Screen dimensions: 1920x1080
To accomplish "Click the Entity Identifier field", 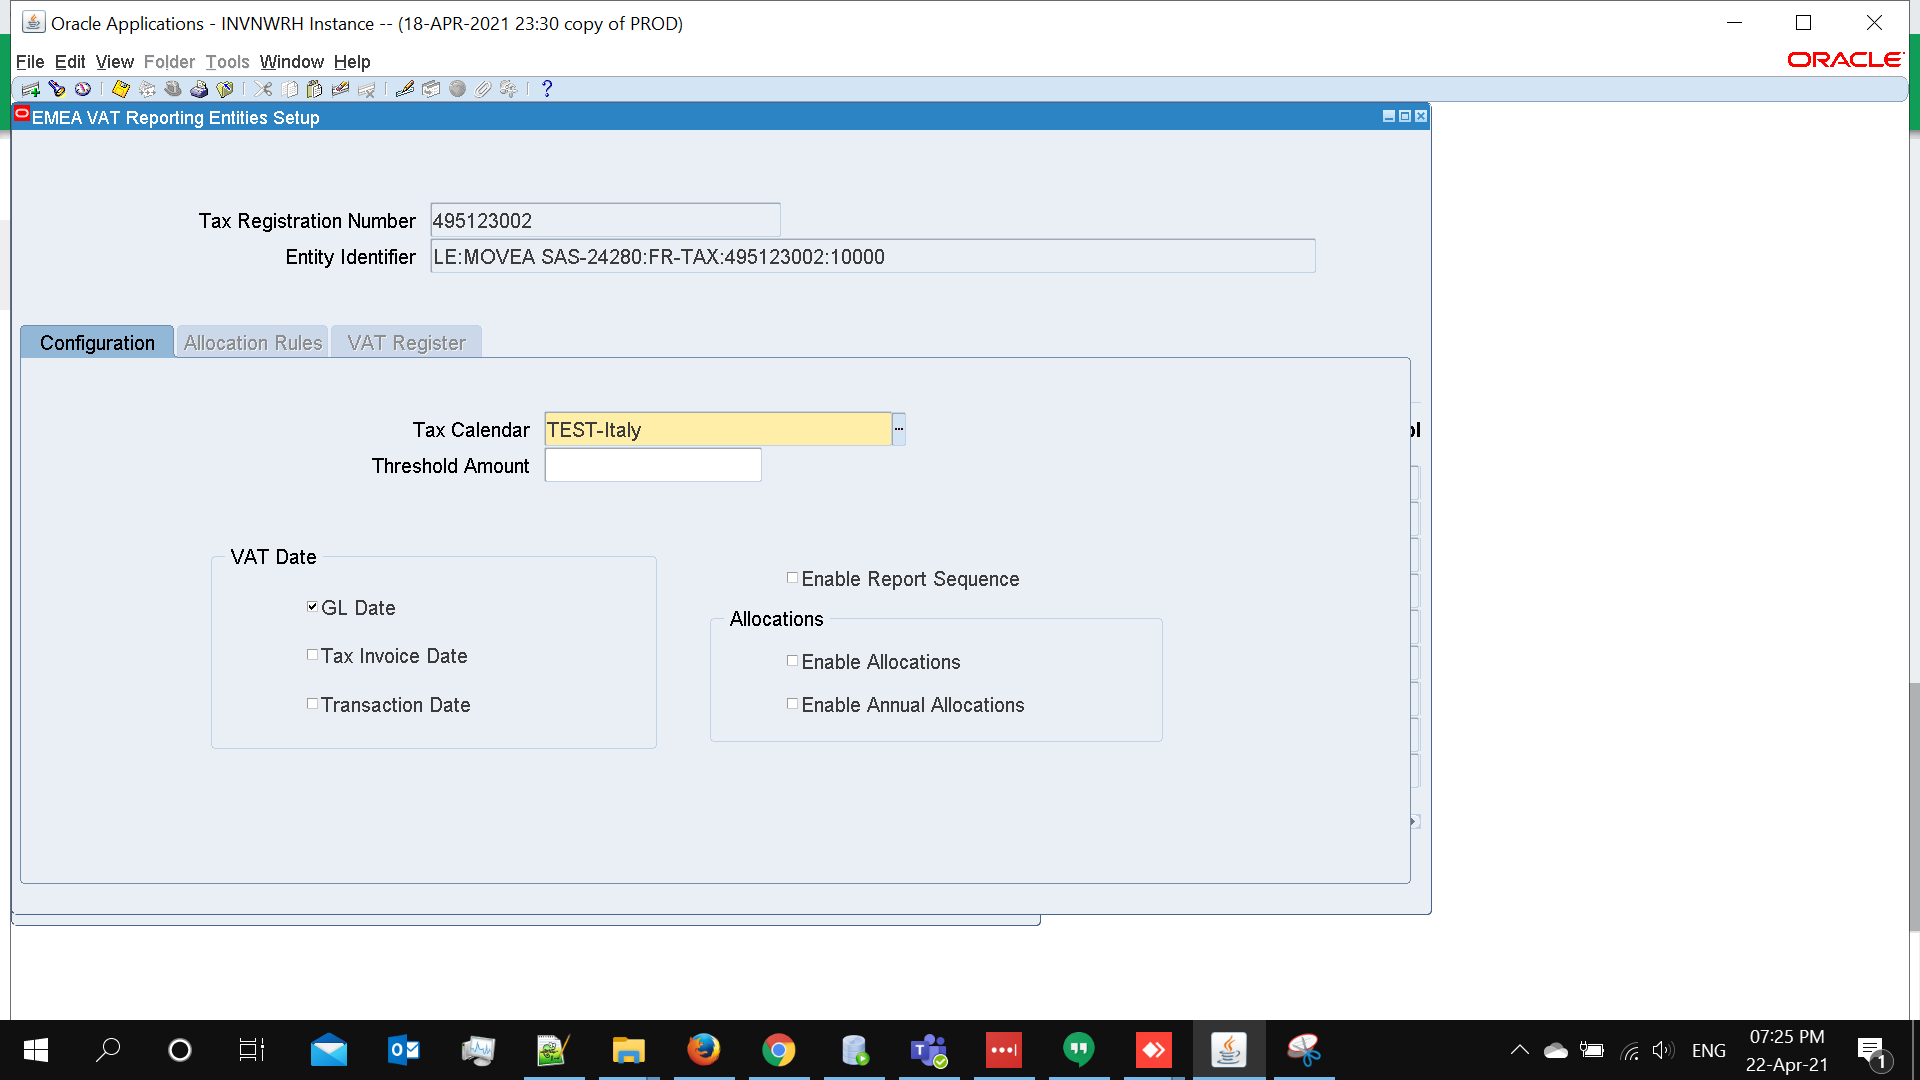I will pyautogui.click(x=873, y=256).
